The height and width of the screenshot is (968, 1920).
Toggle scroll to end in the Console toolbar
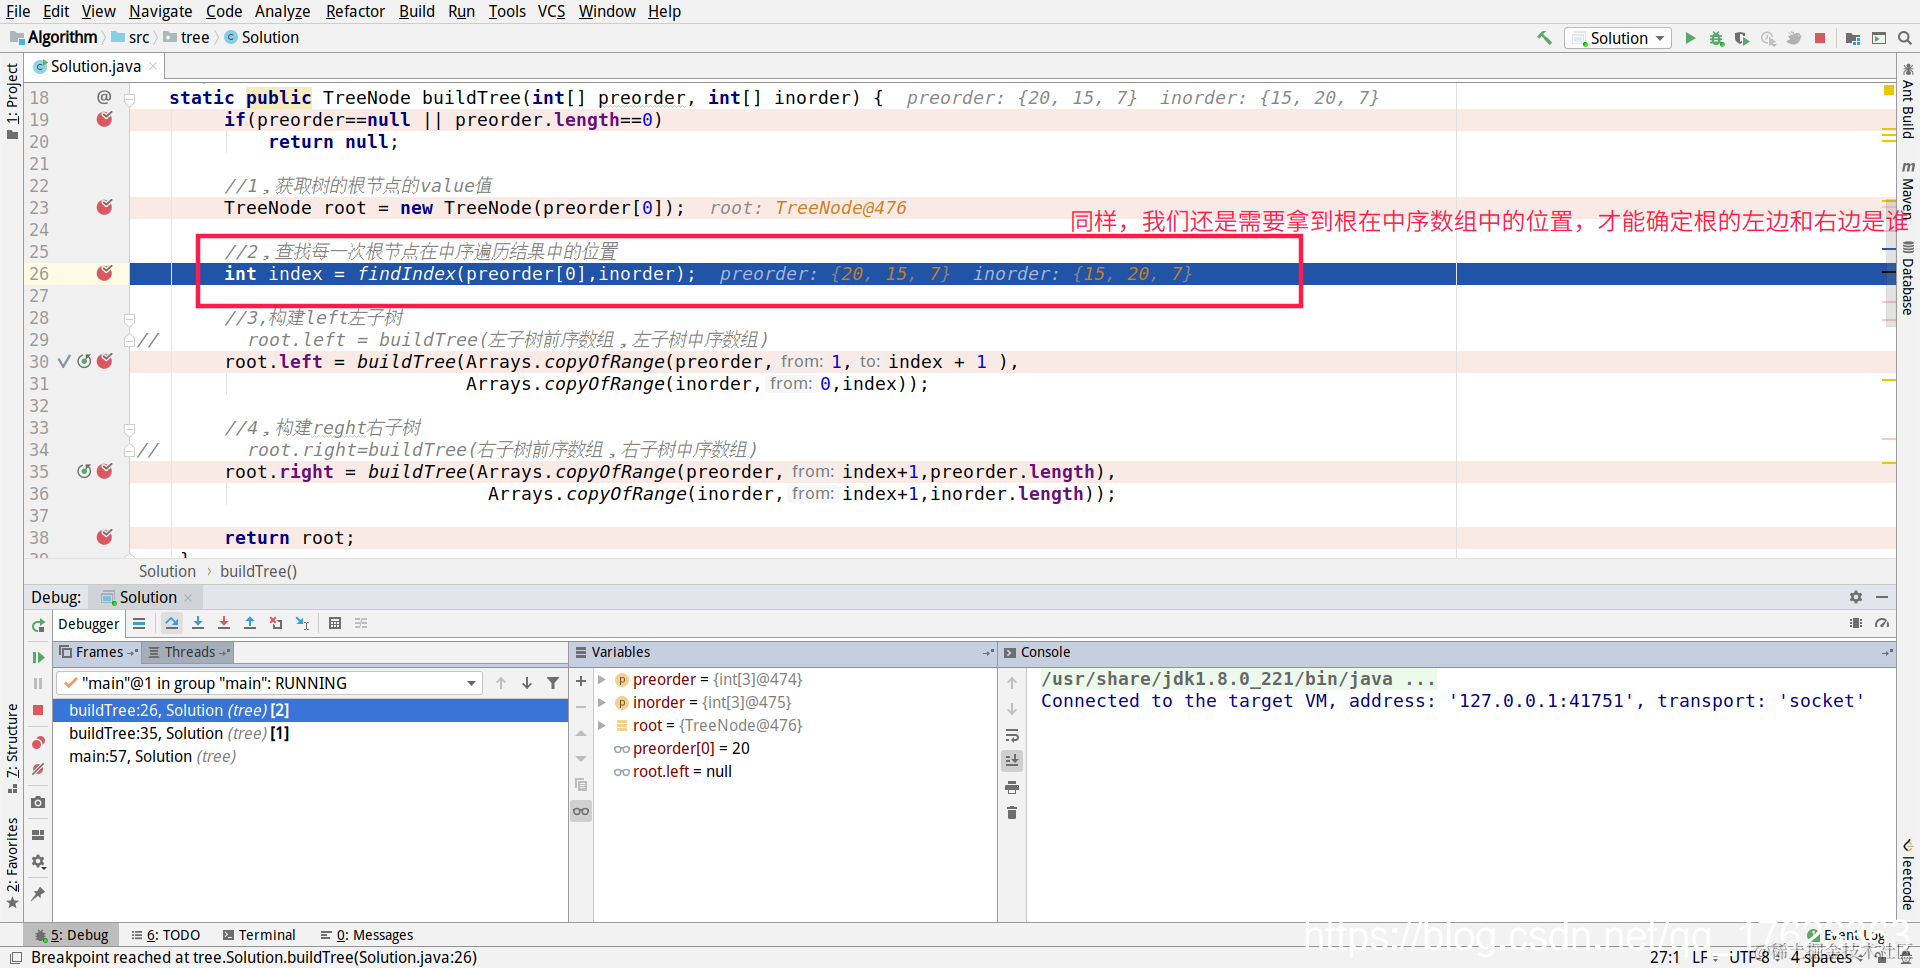[x=1012, y=760]
